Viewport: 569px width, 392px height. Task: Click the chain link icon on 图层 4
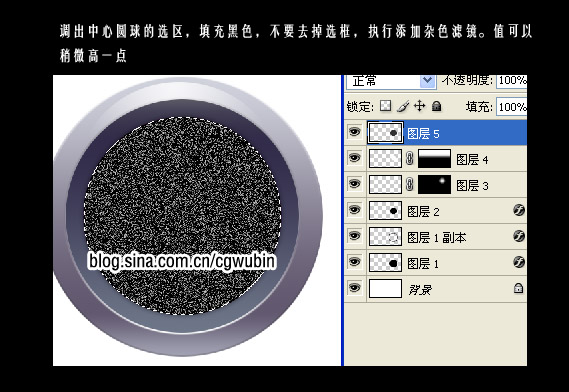[x=410, y=159]
